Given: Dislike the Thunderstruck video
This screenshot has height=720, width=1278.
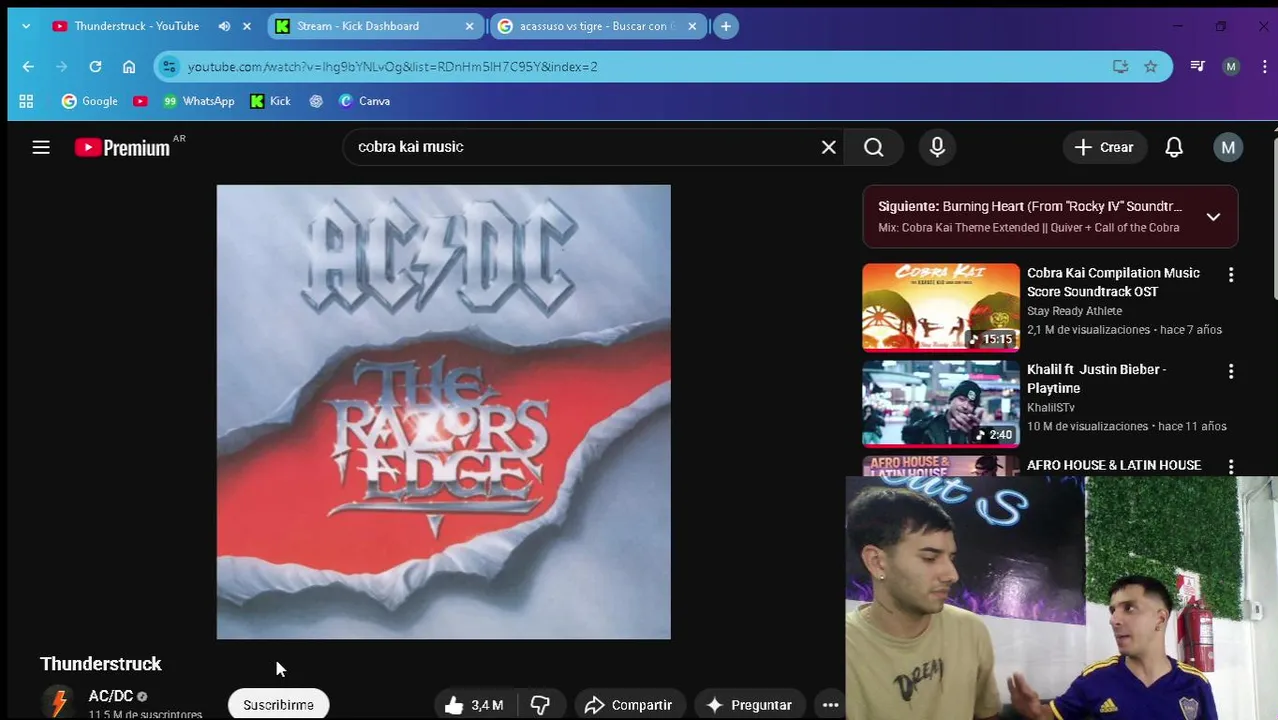Looking at the screenshot, I should (x=540, y=705).
